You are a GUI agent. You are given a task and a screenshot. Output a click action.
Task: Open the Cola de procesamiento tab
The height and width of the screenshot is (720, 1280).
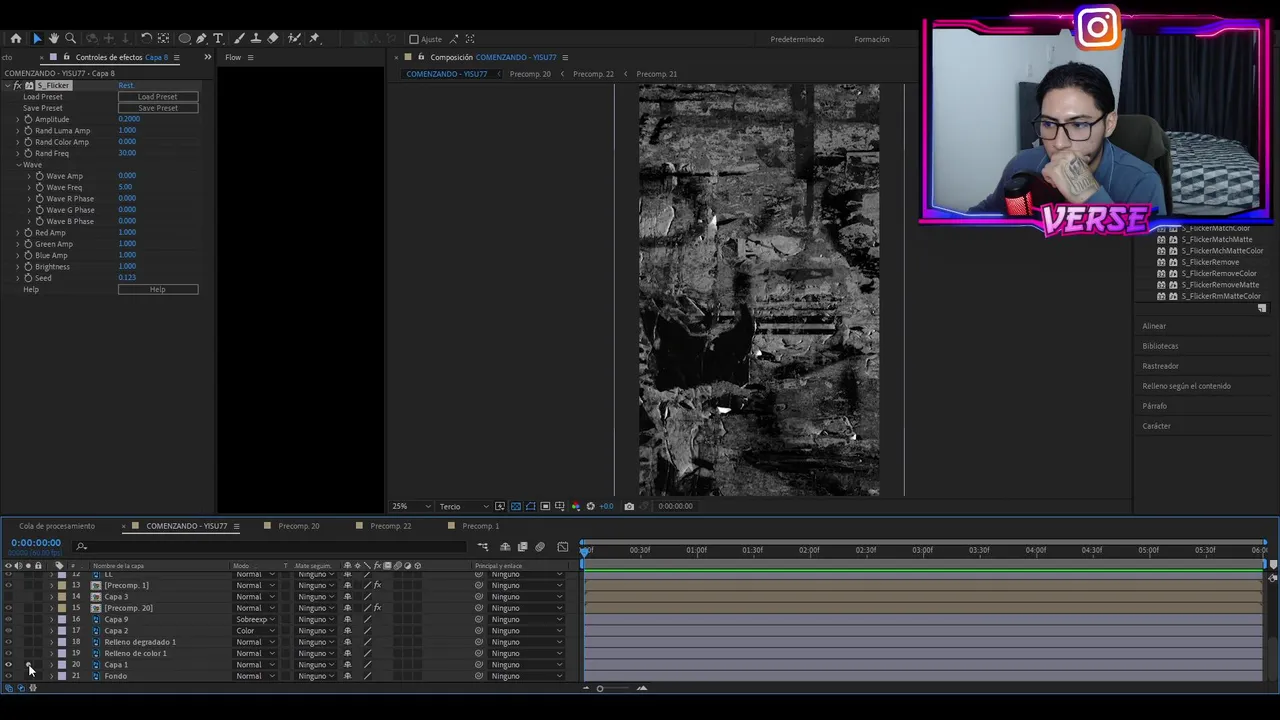coord(57,526)
